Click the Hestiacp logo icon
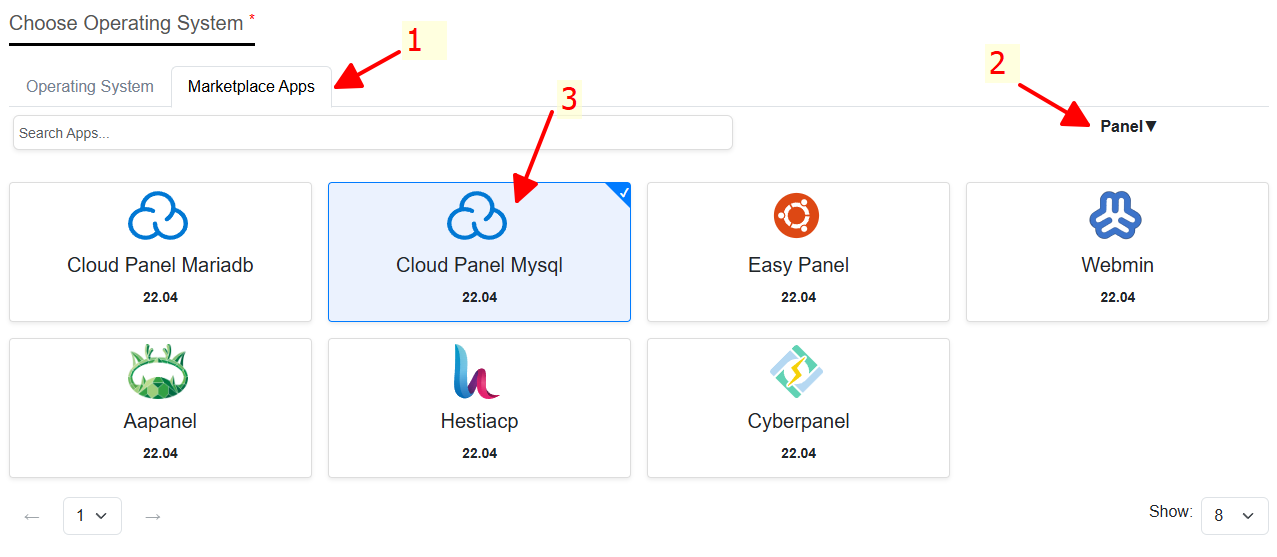The width and height of the screenshot is (1277, 557). point(475,372)
